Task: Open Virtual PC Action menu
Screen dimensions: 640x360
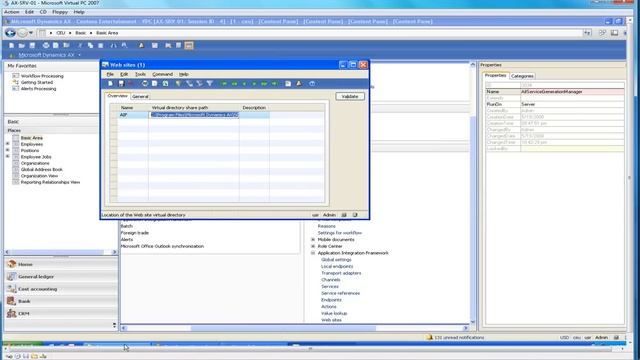Action: [11, 12]
